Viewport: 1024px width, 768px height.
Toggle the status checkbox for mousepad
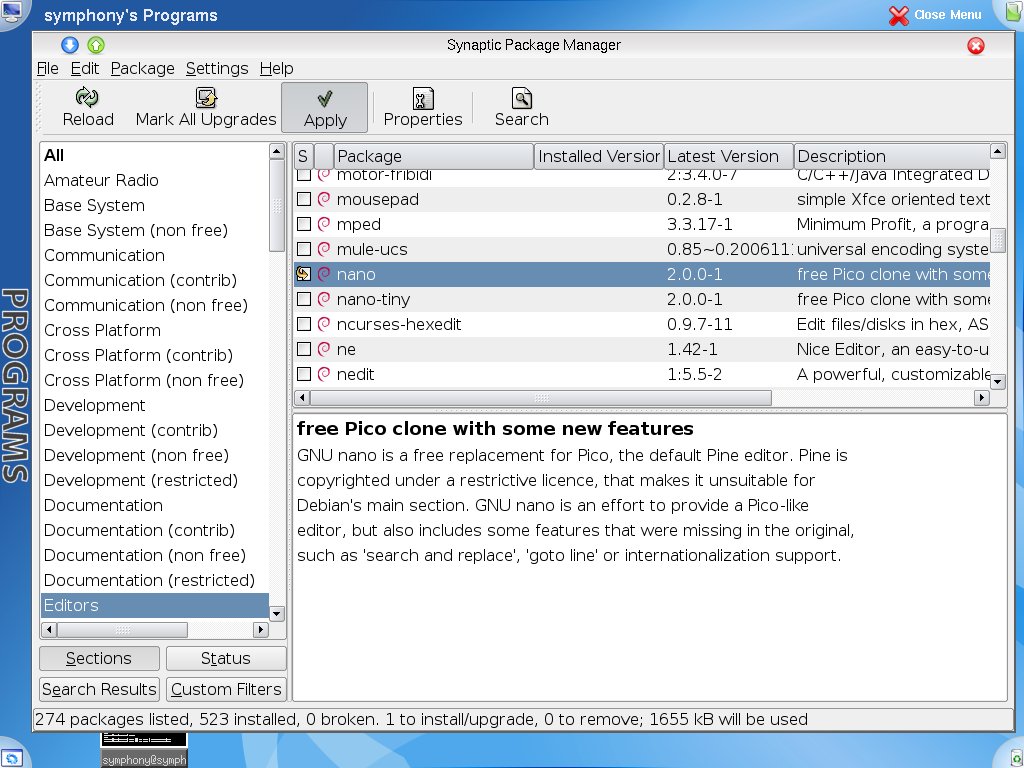(304, 199)
